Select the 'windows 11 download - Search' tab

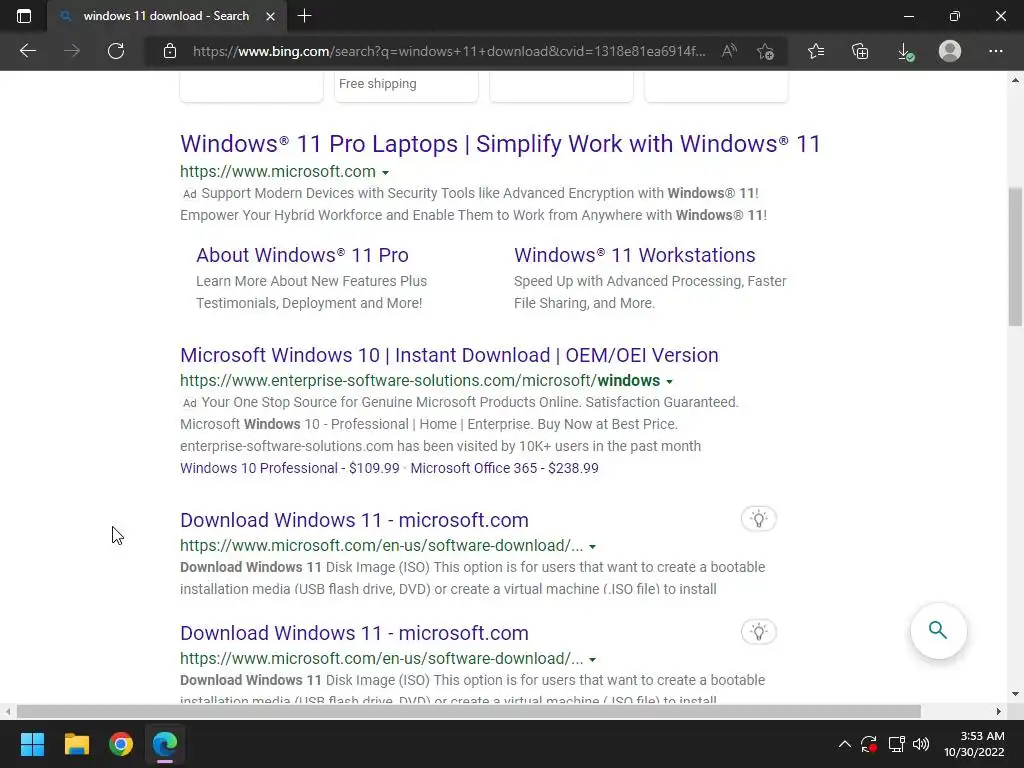[x=167, y=16]
